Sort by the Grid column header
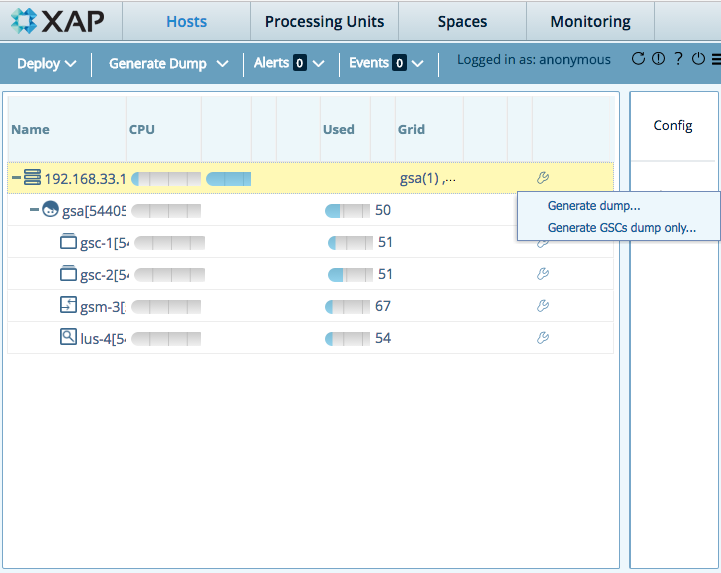This screenshot has width=721, height=573. point(429,129)
